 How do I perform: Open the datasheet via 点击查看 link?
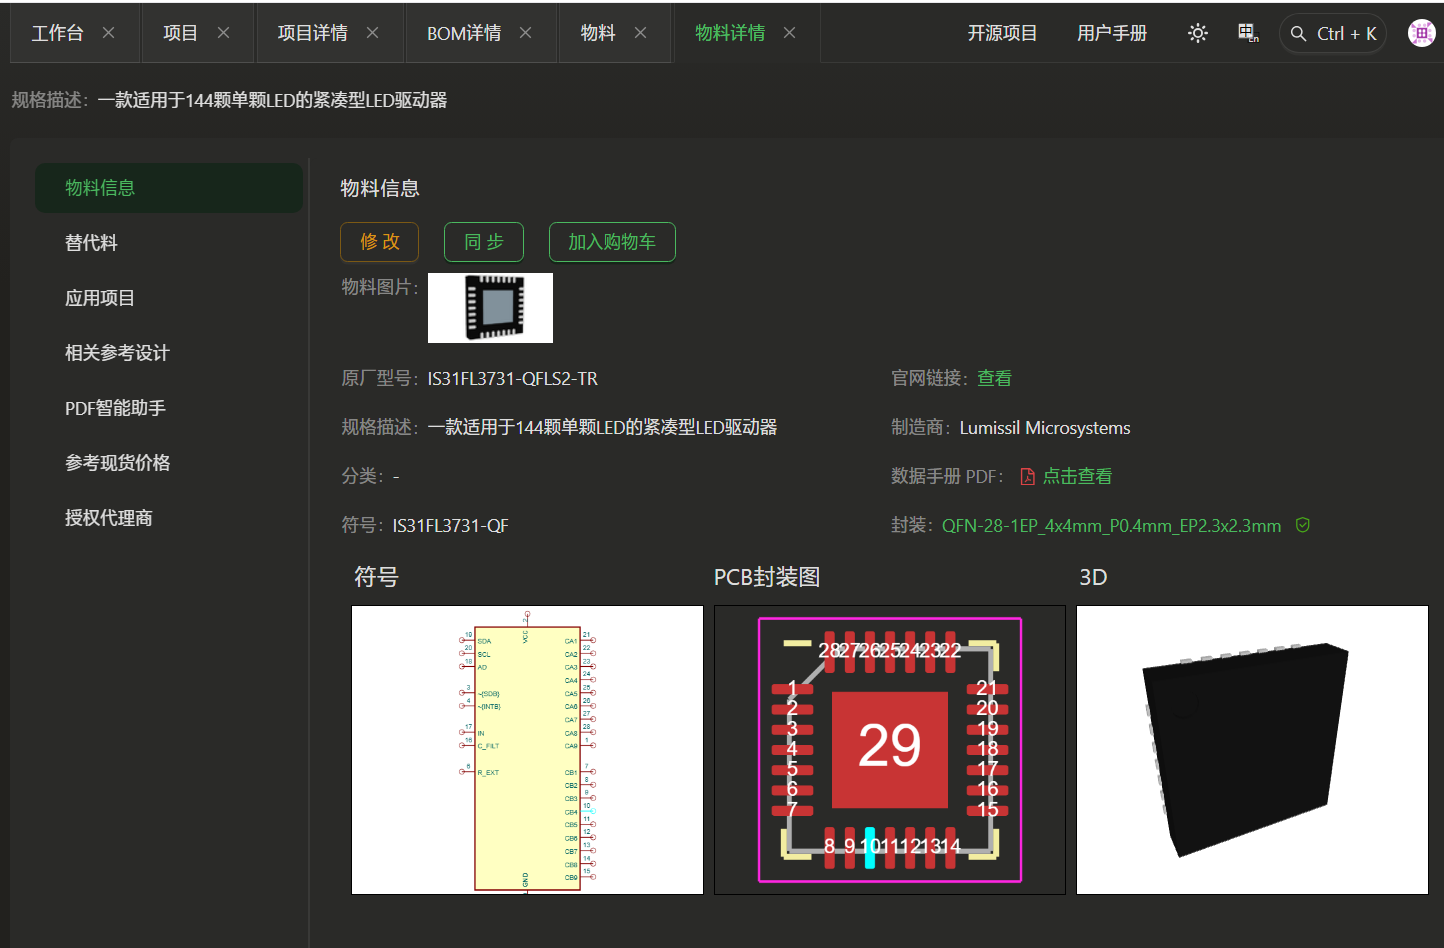coord(1076,476)
